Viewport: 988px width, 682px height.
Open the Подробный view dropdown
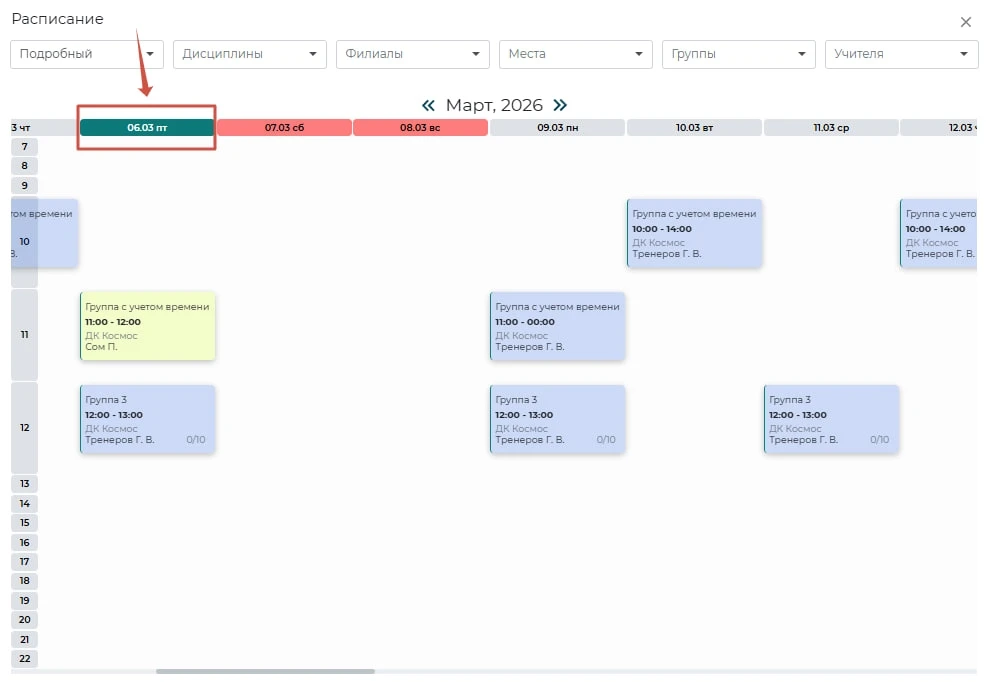point(86,54)
